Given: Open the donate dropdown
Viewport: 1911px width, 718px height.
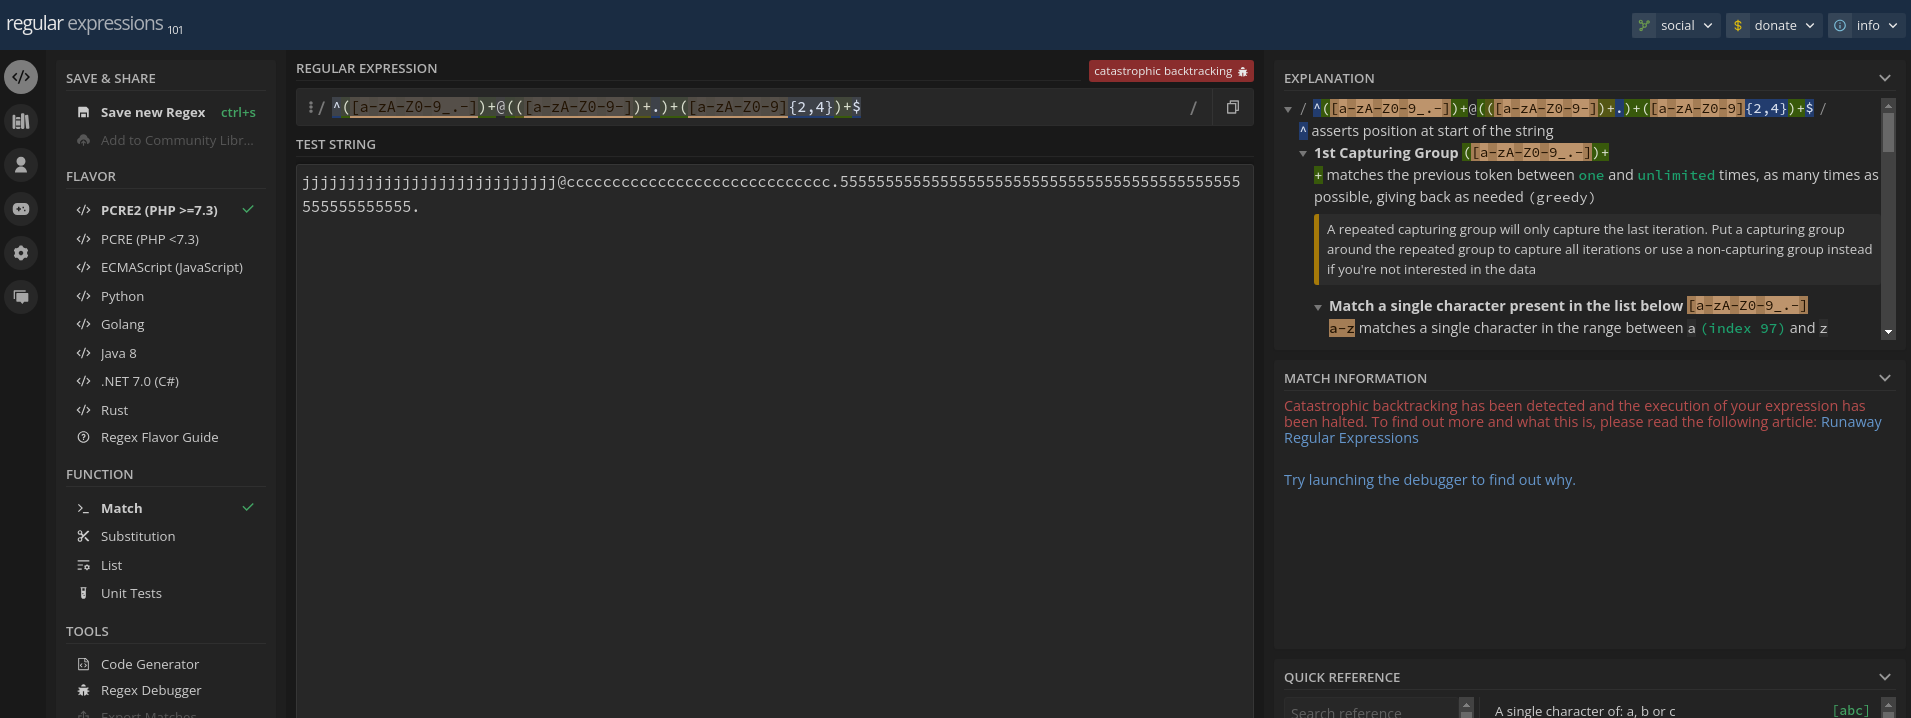Looking at the screenshot, I should coord(1774,25).
